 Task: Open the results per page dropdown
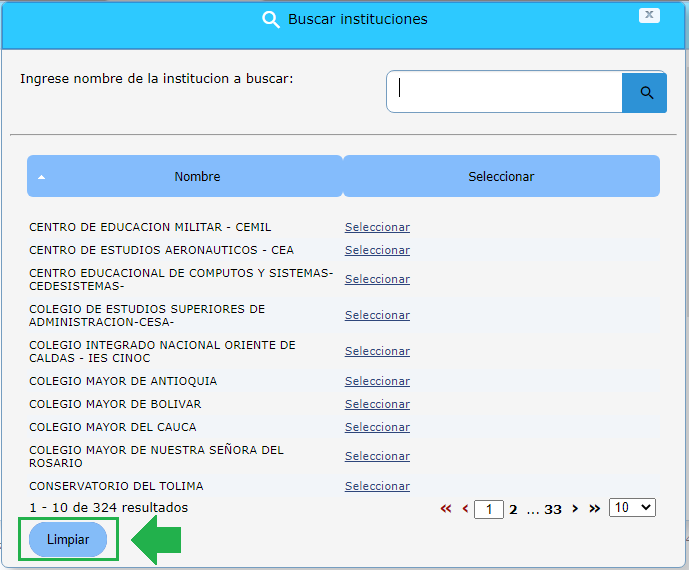point(632,508)
